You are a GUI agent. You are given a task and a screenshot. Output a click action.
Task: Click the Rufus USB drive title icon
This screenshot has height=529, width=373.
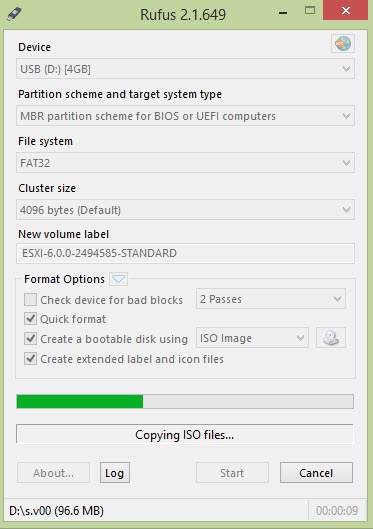tap(14, 14)
